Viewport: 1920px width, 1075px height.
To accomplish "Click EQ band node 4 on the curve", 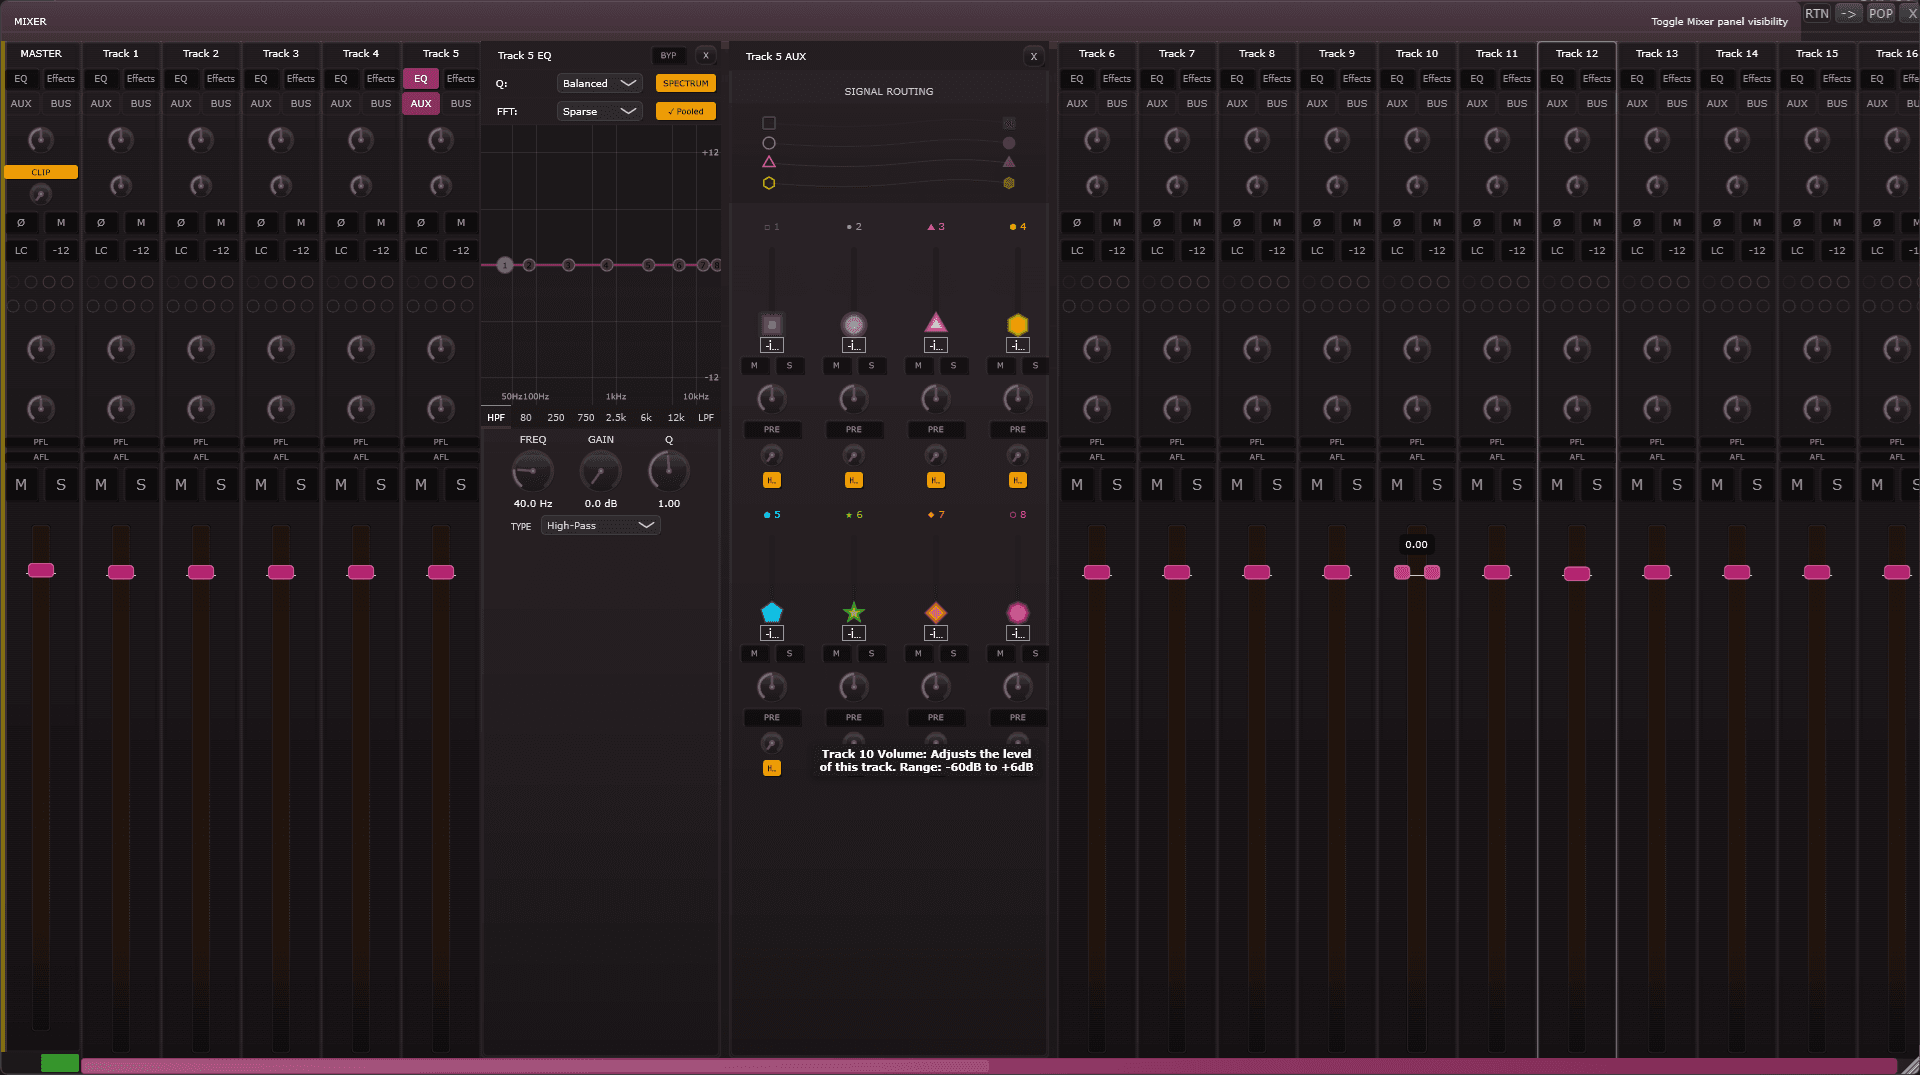I will (607, 265).
